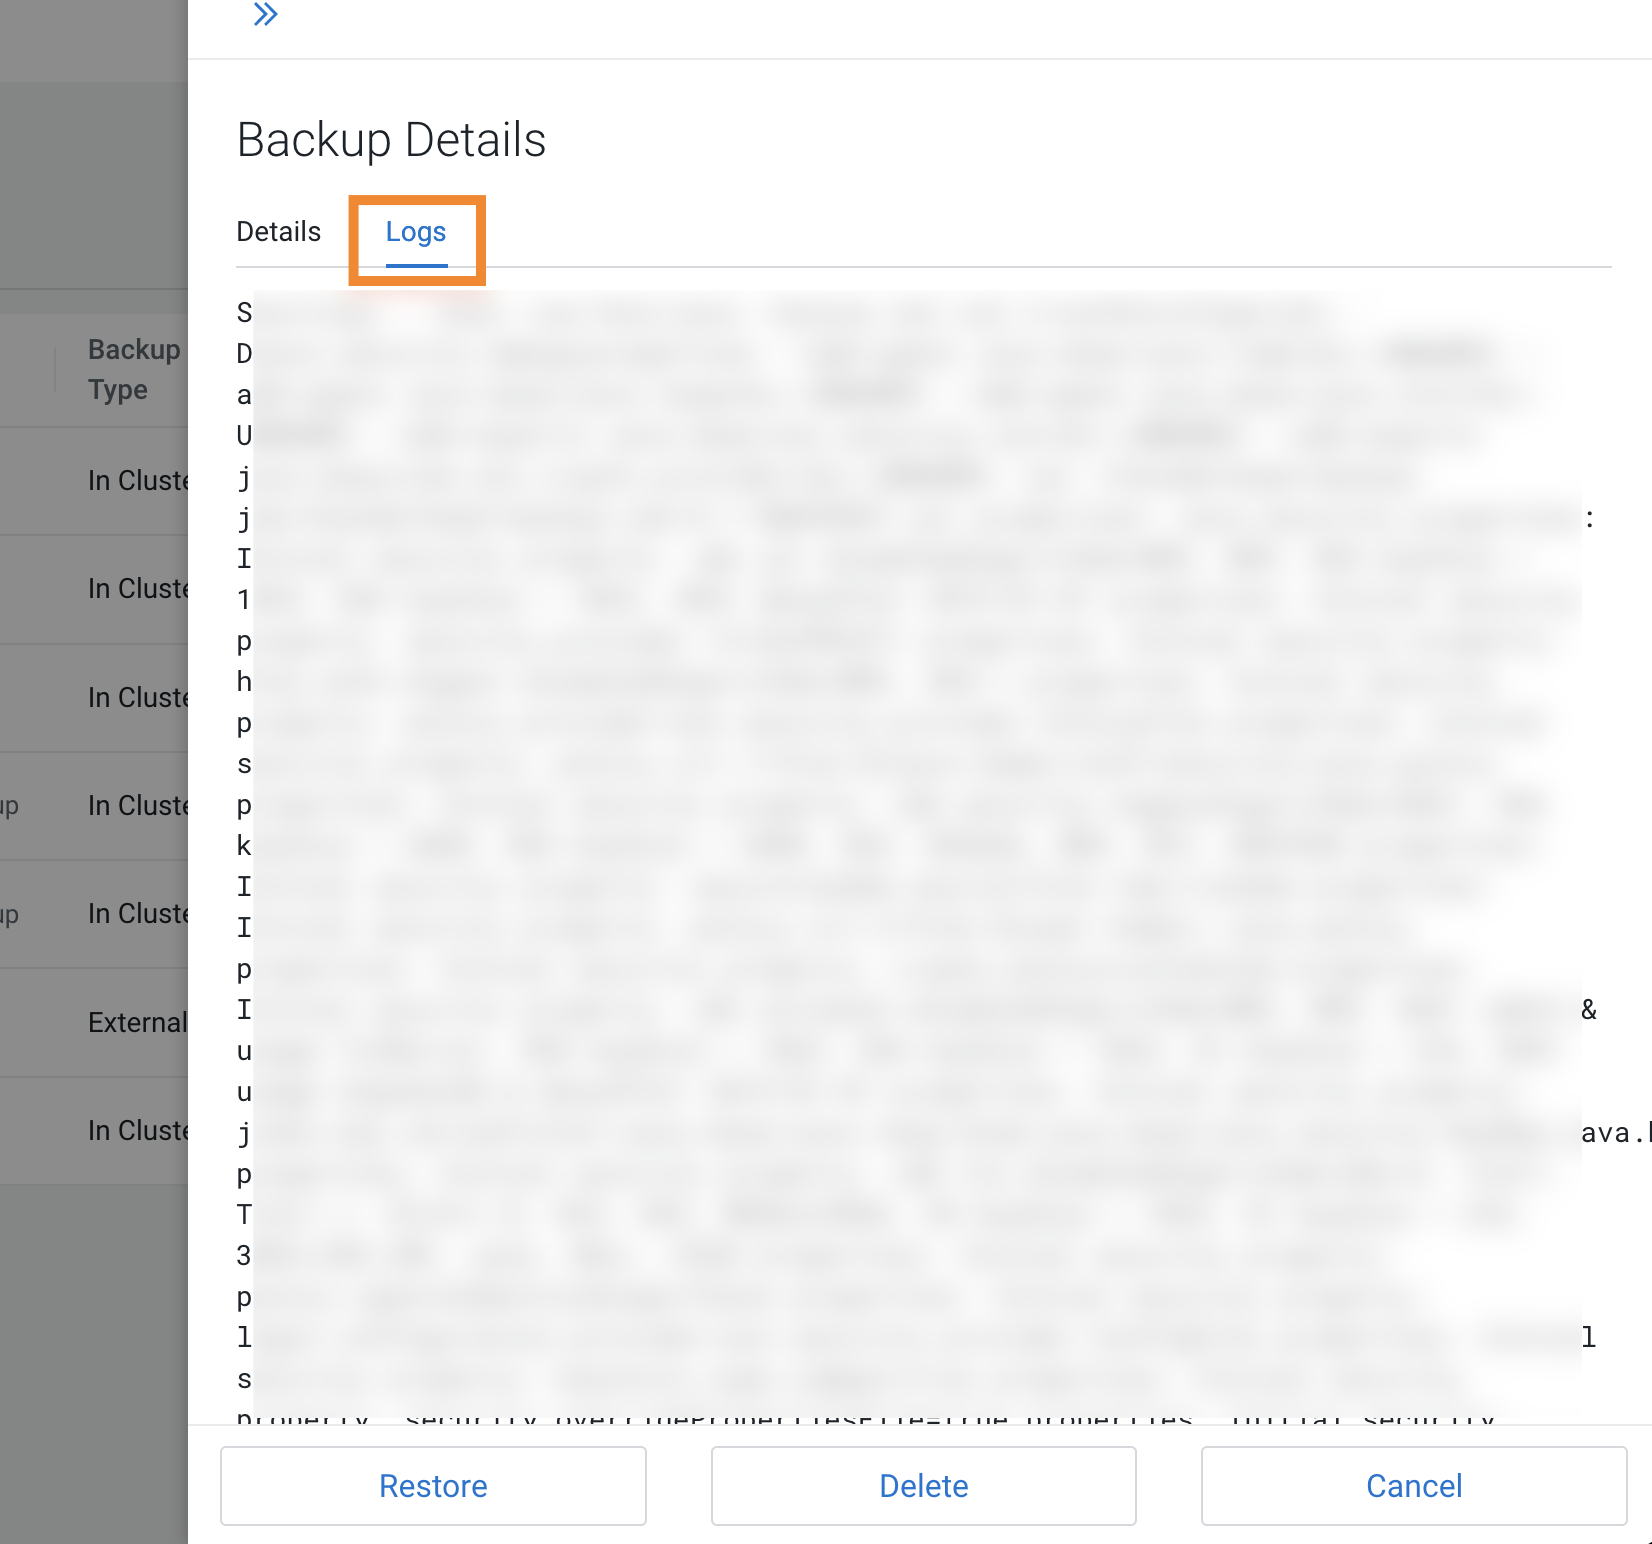Click the double-chevron collapse icon

coord(265,15)
